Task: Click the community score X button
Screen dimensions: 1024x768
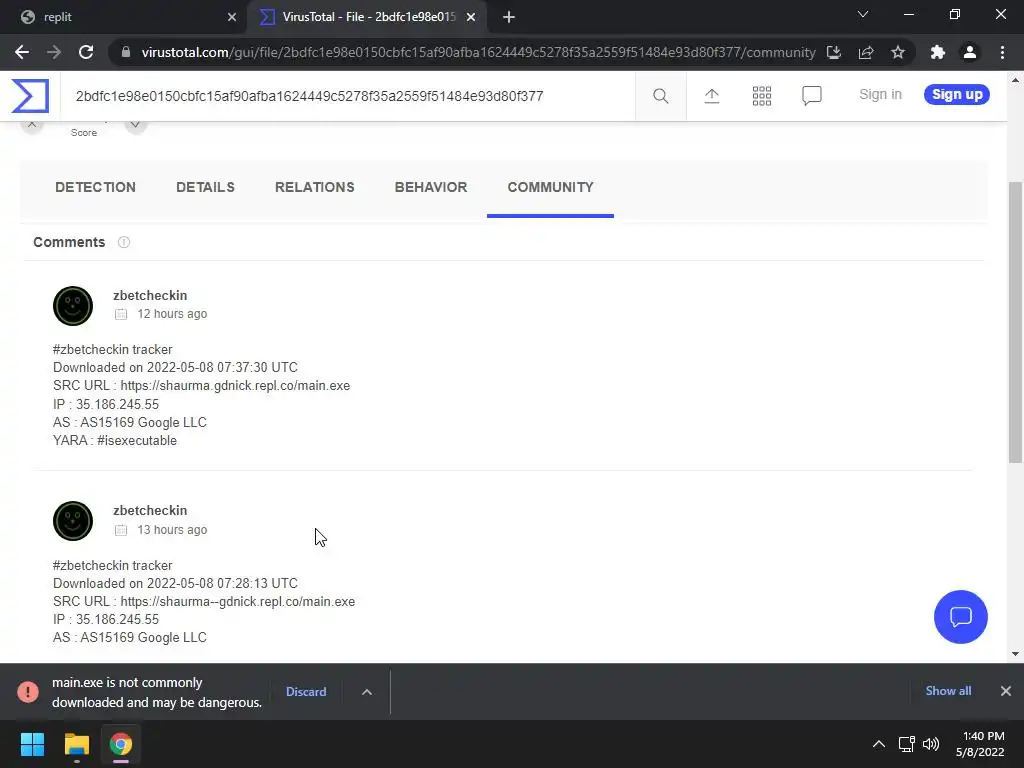Action: point(32,125)
